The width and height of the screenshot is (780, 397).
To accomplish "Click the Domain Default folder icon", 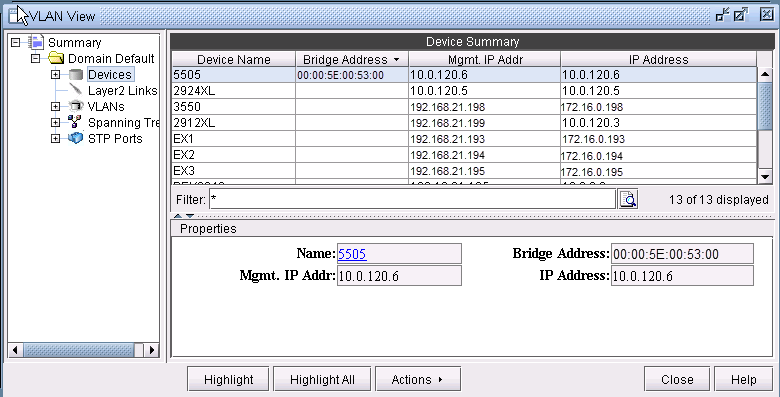I will pos(56,59).
